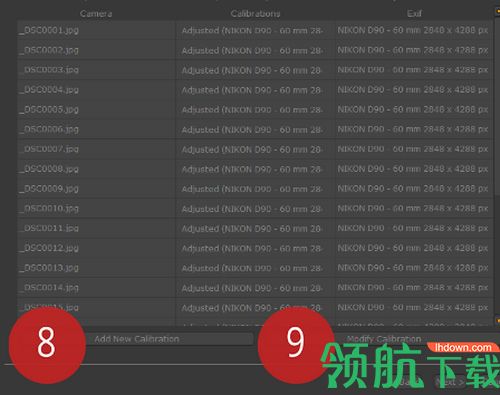The width and height of the screenshot is (500, 395).
Task: Open calibration cell for _DSC0004.jpg
Action: point(255,90)
